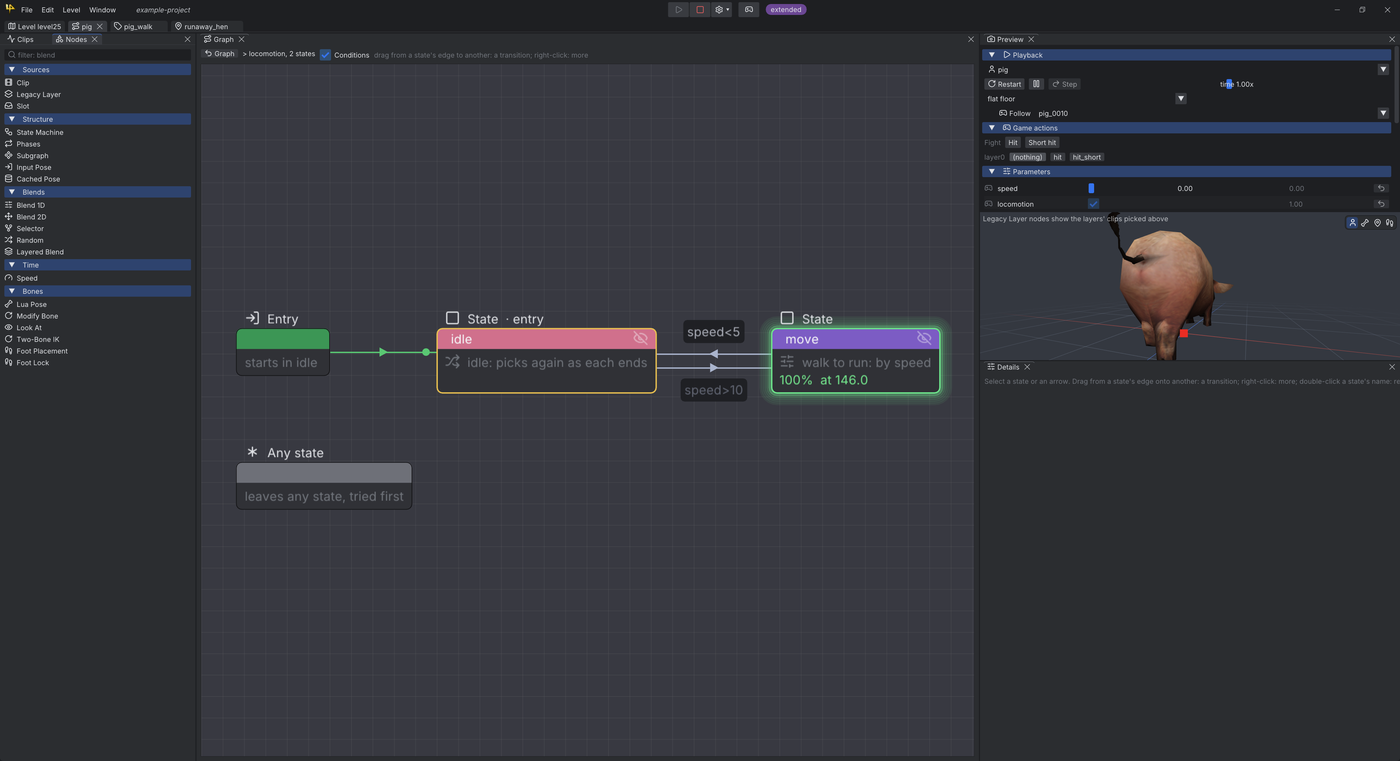Collapse the Sources section
Viewport: 1400px width, 761px height.
pyautogui.click(x=11, y=70)
